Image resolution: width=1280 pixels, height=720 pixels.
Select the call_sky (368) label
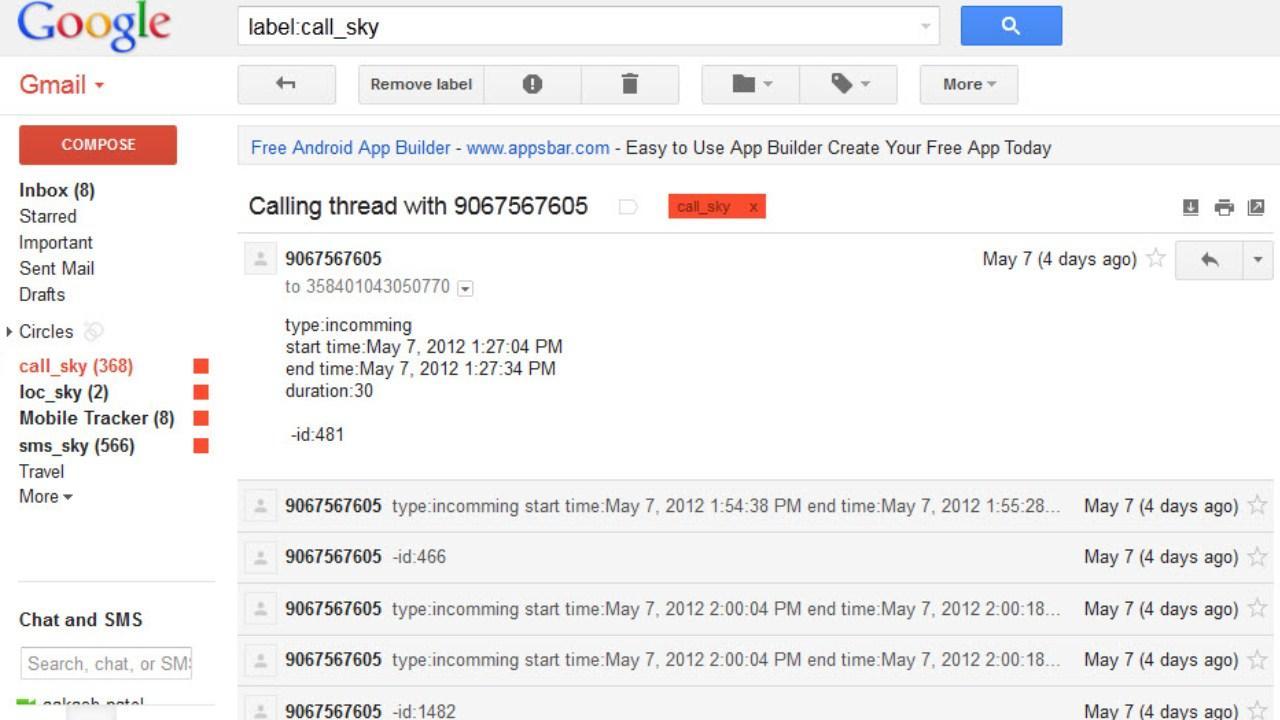(76, 366)
